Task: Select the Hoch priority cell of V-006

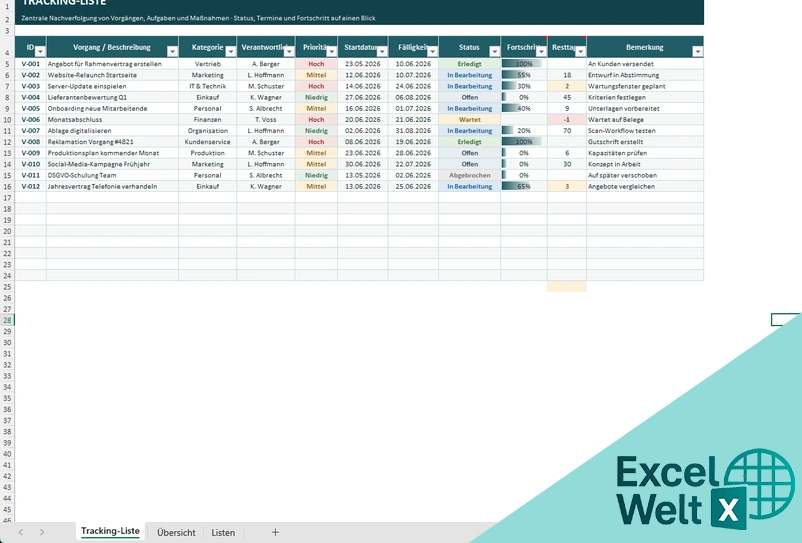Action: coord(316,120)
